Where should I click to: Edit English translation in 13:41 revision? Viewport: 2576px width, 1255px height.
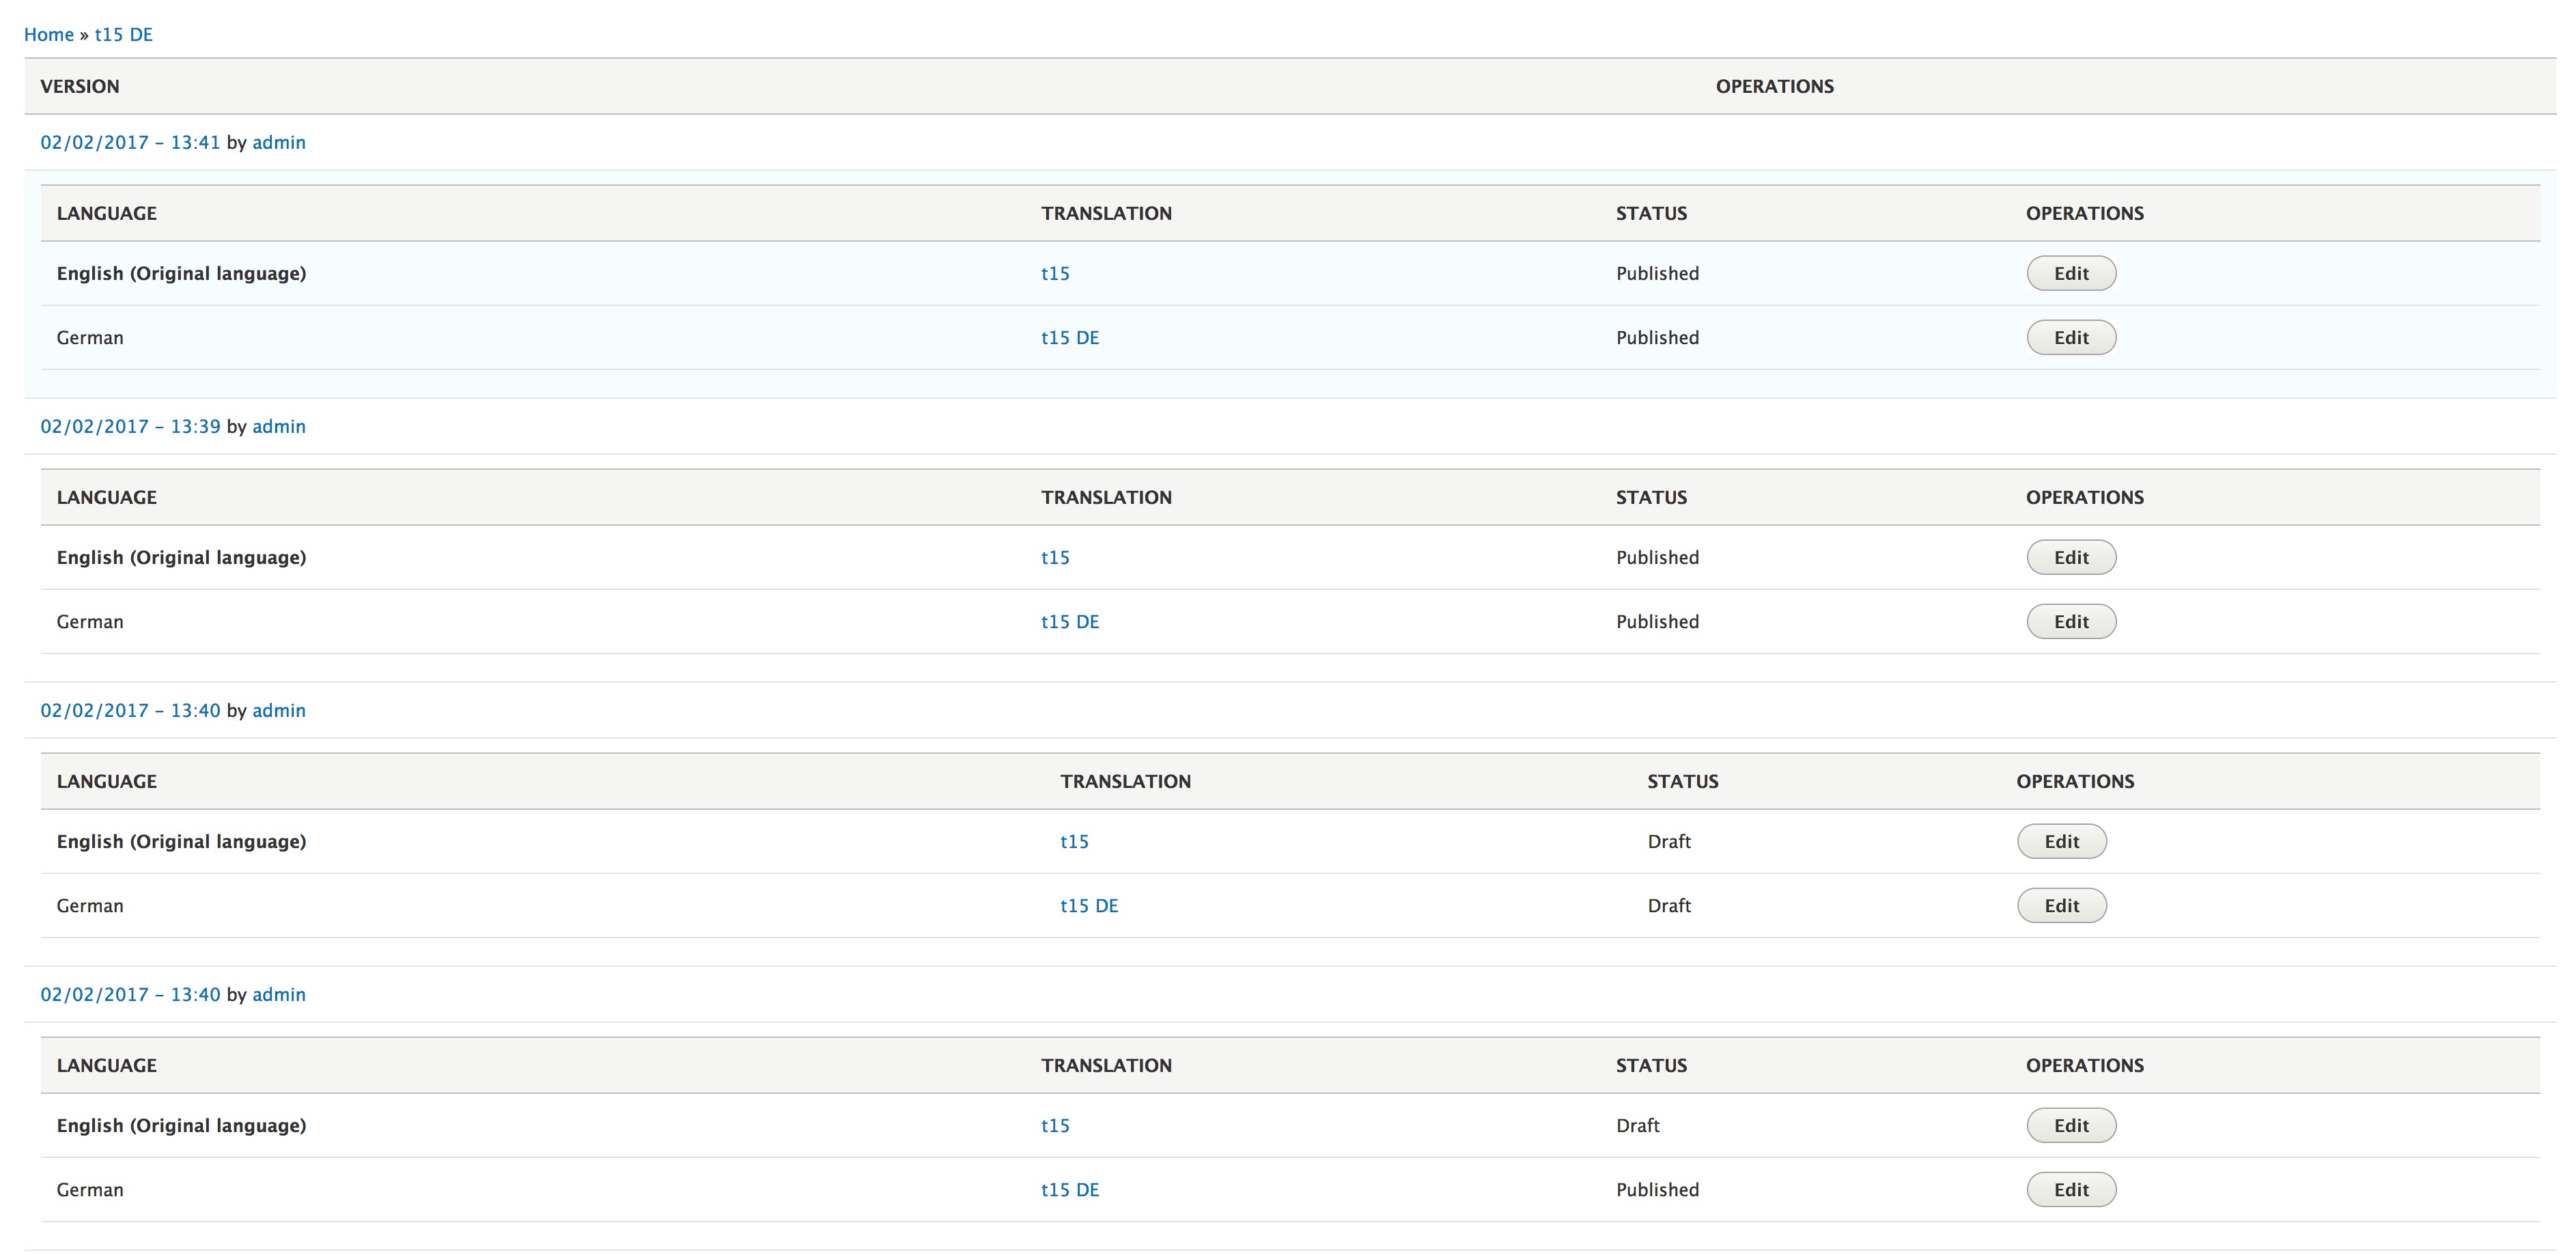pos(2070,273)
